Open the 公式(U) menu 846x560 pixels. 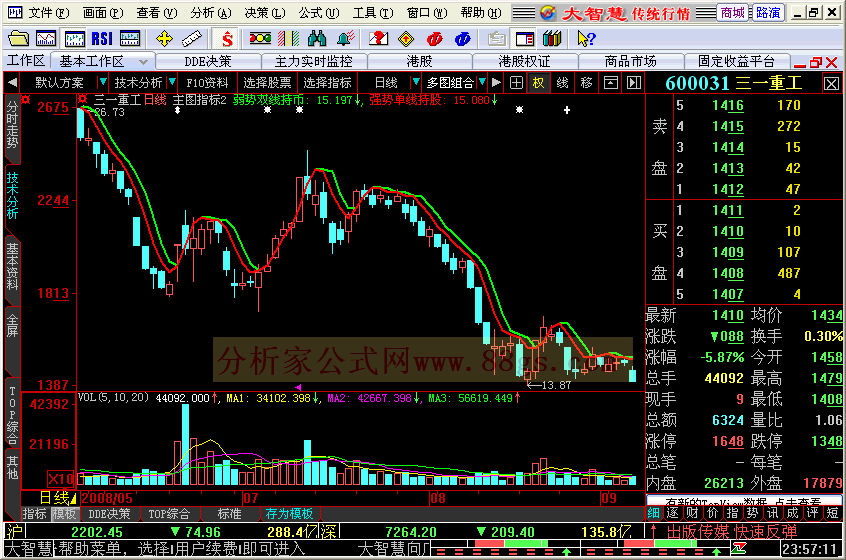point(318,12)
